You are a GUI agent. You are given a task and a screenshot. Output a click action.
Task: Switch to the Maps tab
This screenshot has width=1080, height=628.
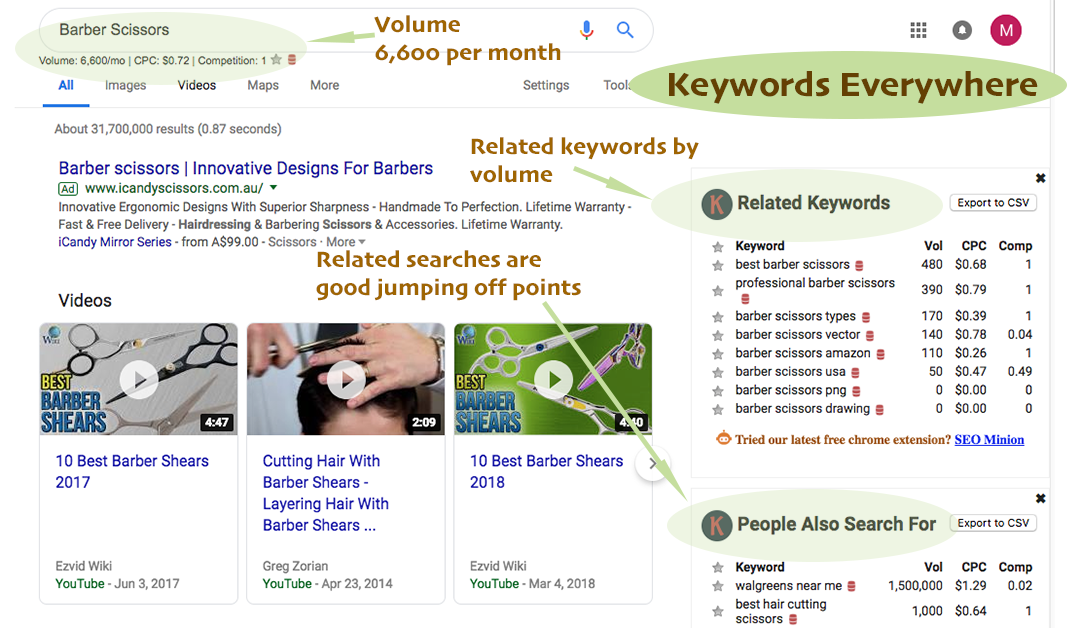[x=263, y=86]
